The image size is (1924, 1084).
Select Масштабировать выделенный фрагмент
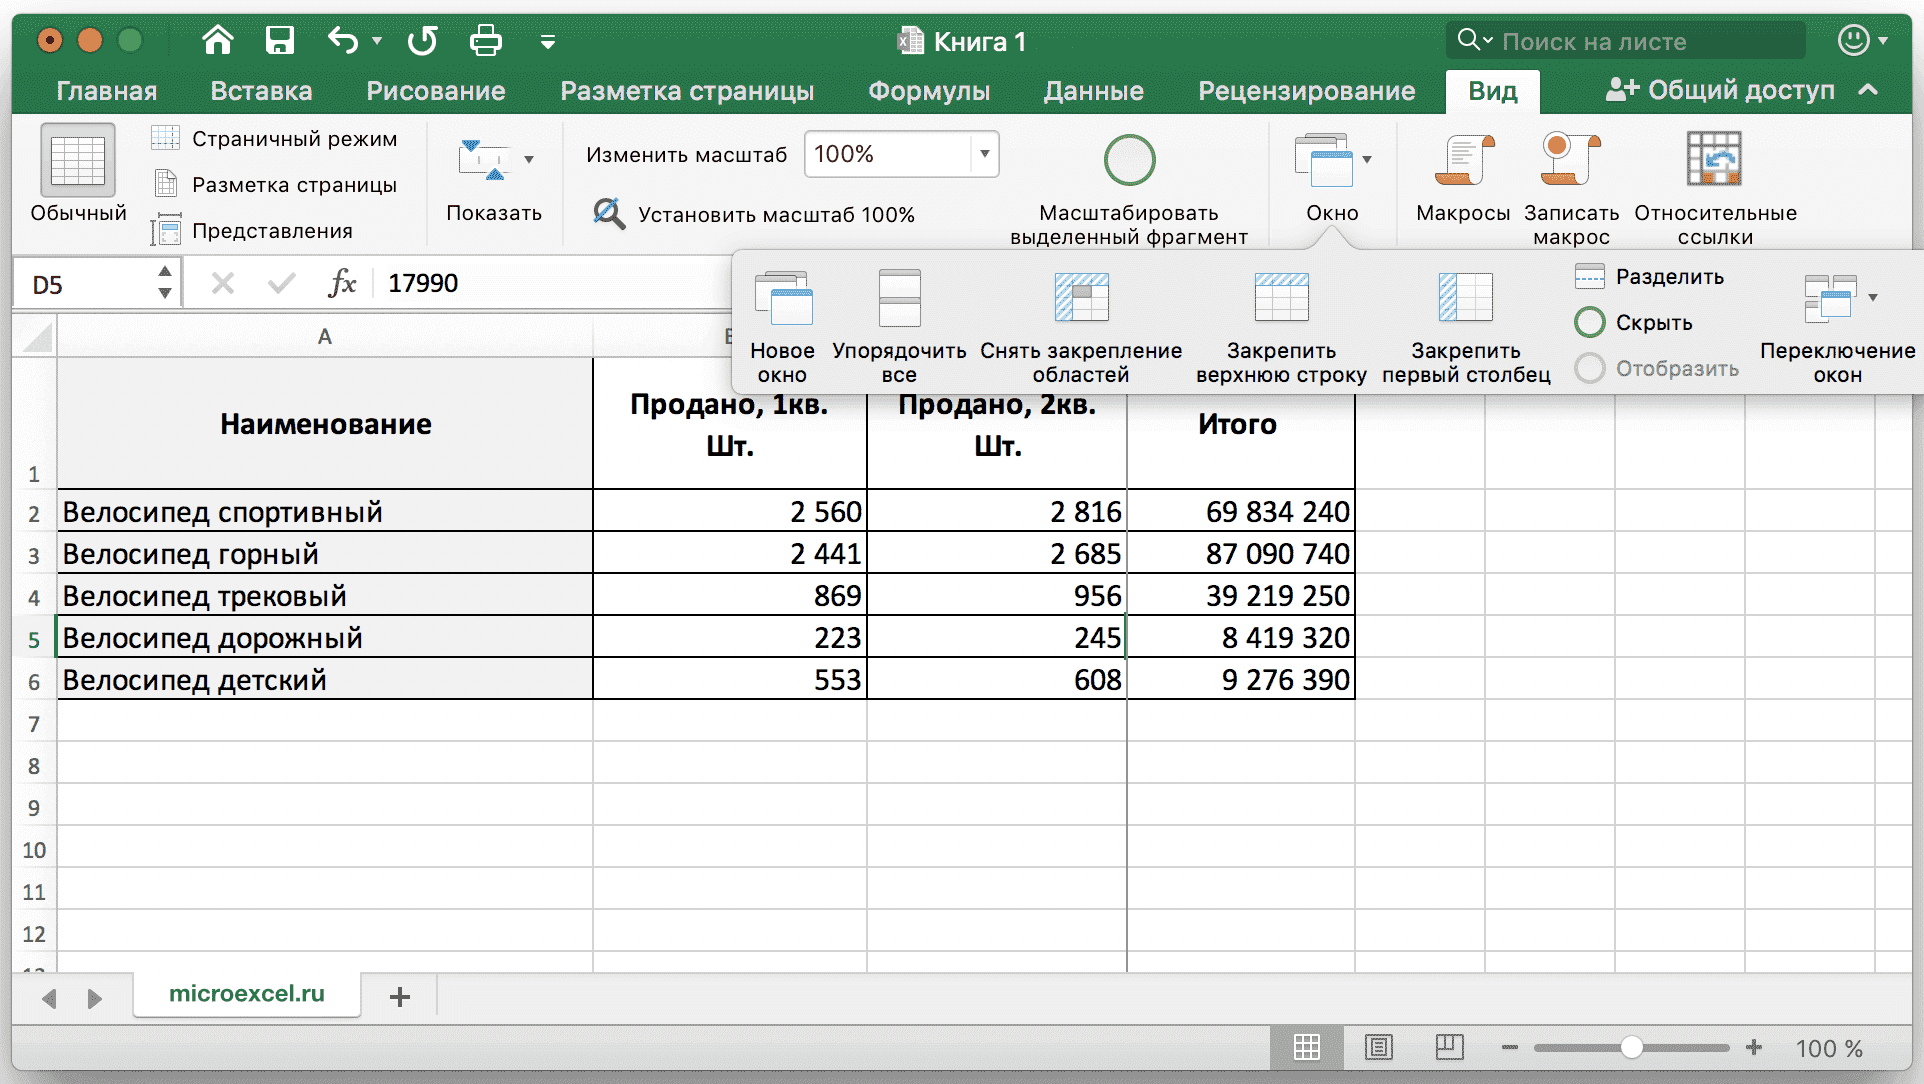click(x=1128, y=185)
